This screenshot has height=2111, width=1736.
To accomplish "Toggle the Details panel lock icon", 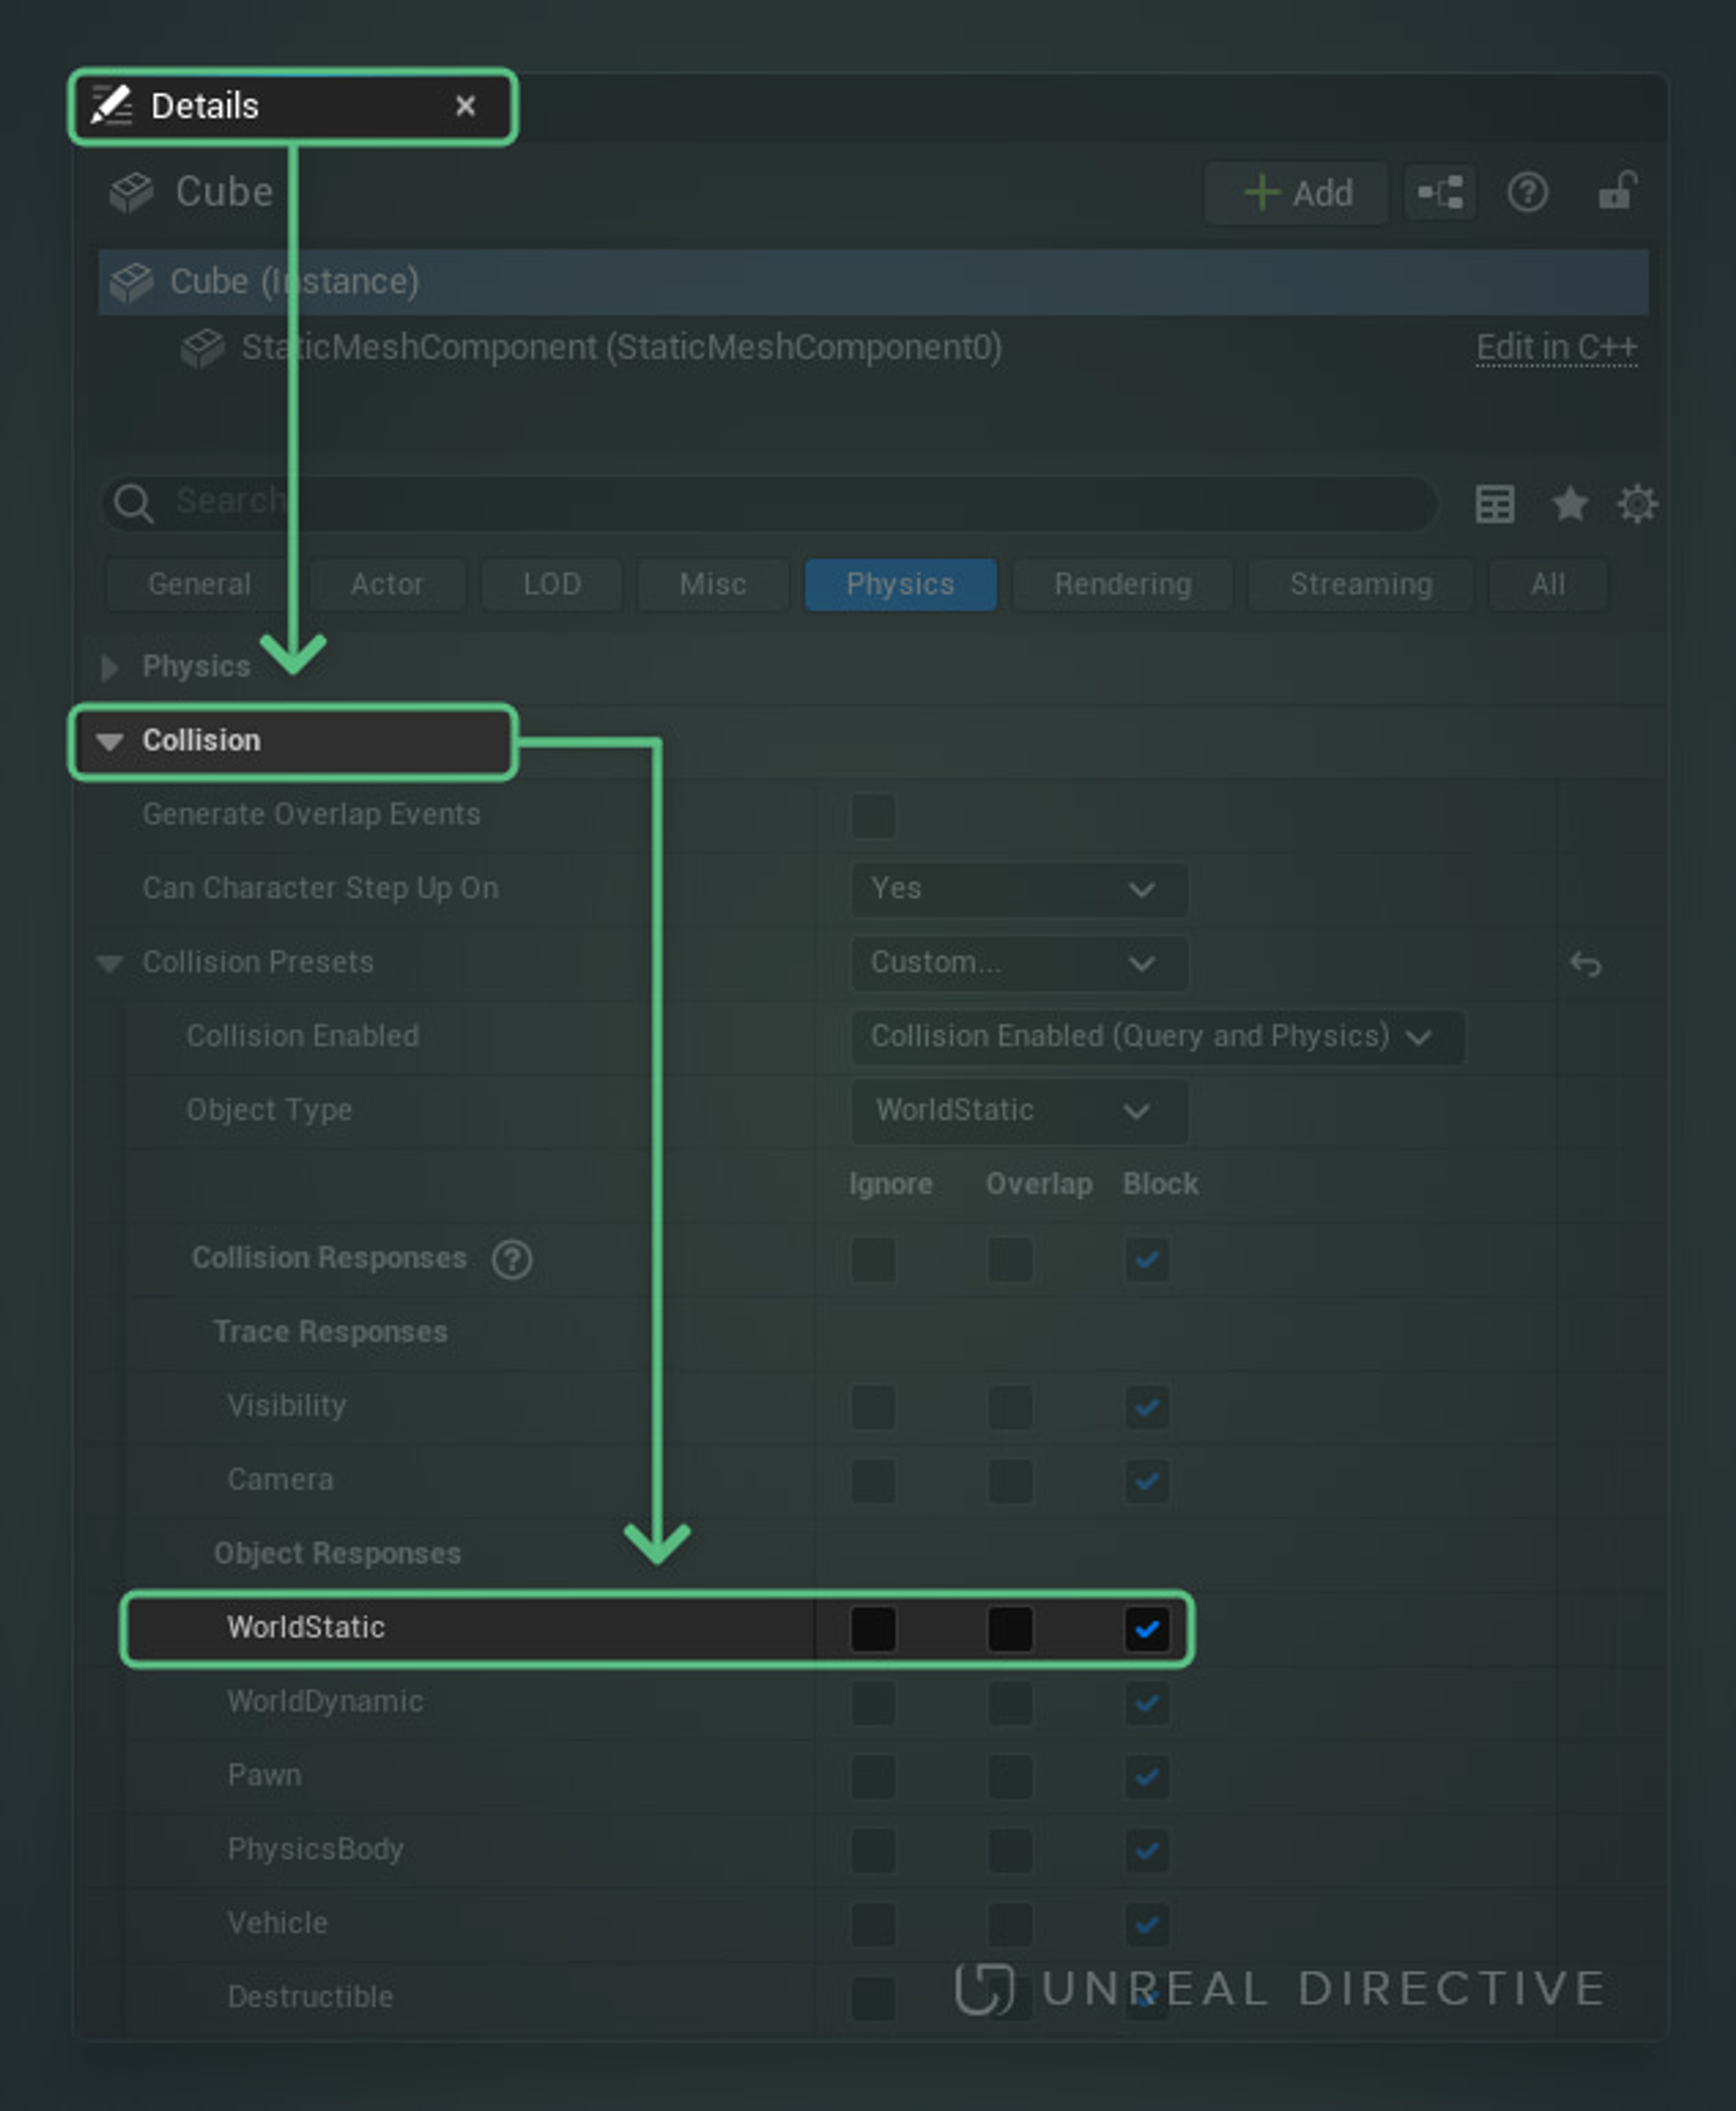I will coord(1616,191).
